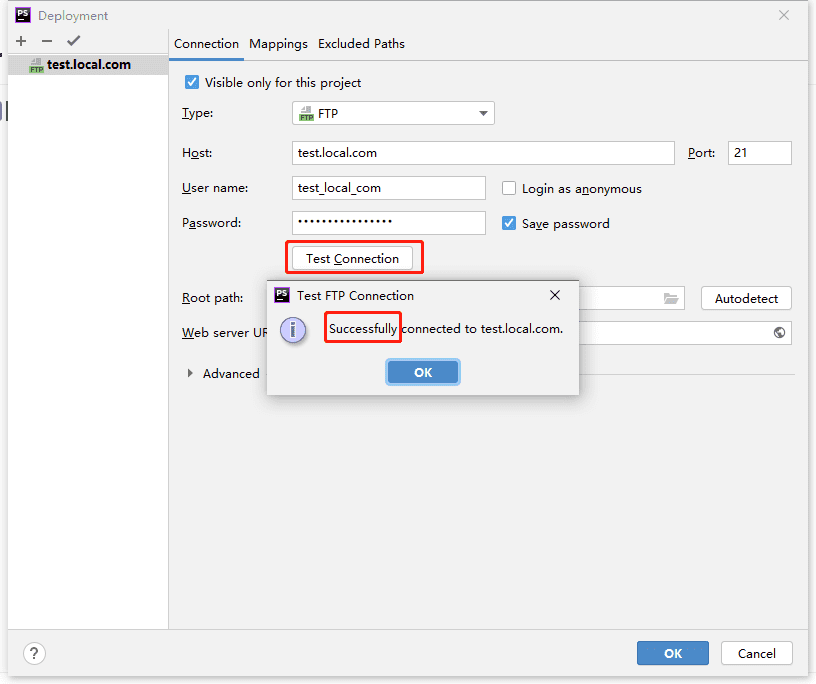Enable Login as anonymous checkbox
The height and width of the screenshot is (684, 816).
(508, 188)
